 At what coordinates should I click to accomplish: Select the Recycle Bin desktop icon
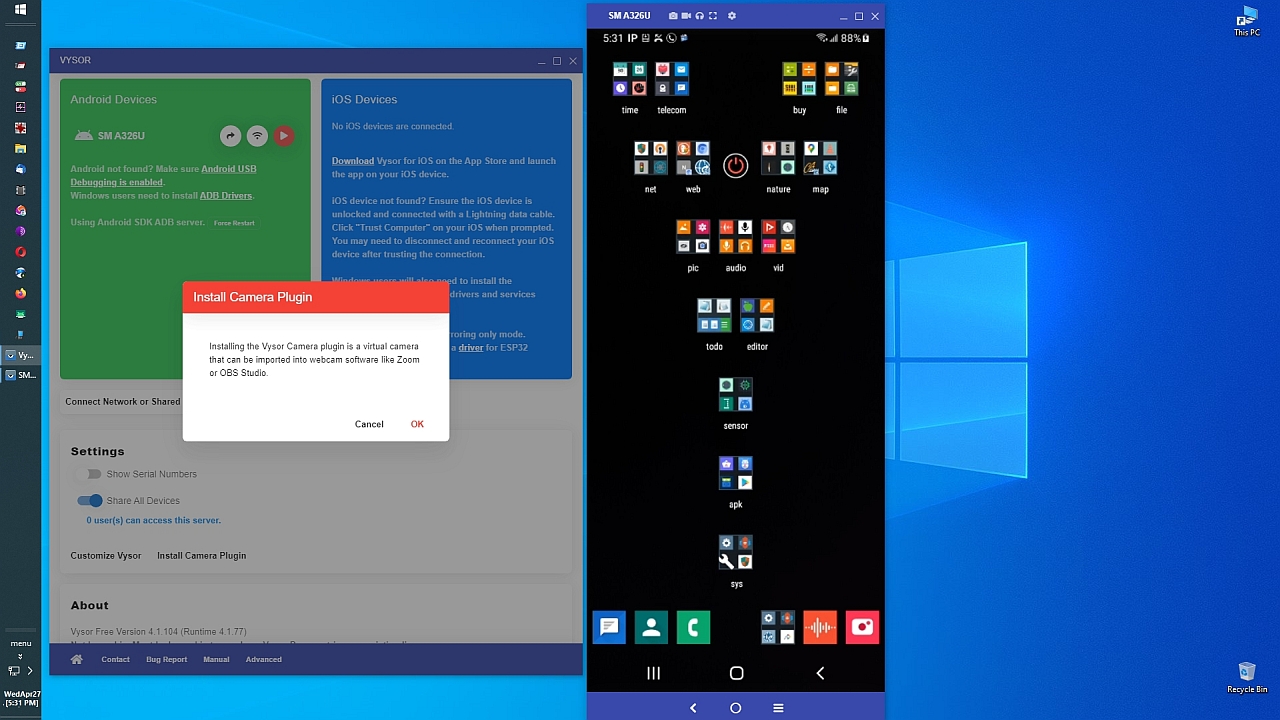pyautogui.click(x=1247, y=678)
